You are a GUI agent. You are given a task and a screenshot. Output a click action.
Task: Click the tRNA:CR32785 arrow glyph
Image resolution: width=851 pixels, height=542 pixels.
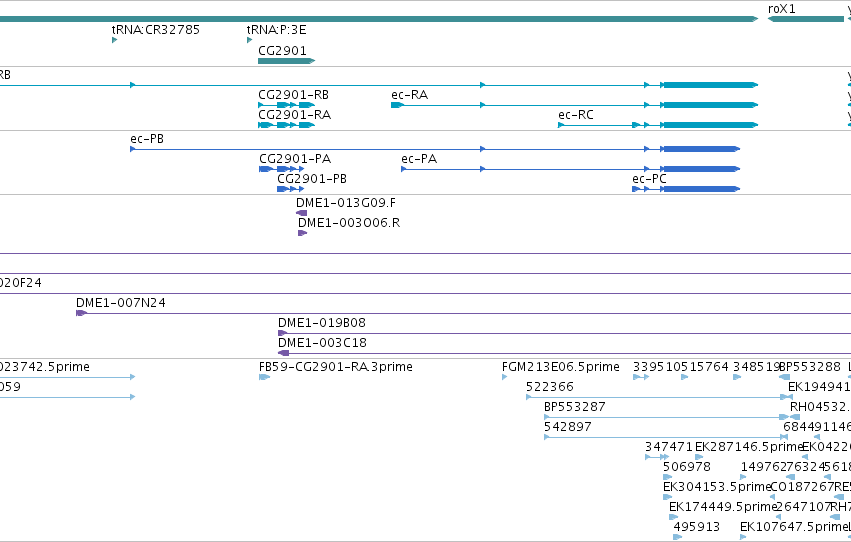click(115, 40)
